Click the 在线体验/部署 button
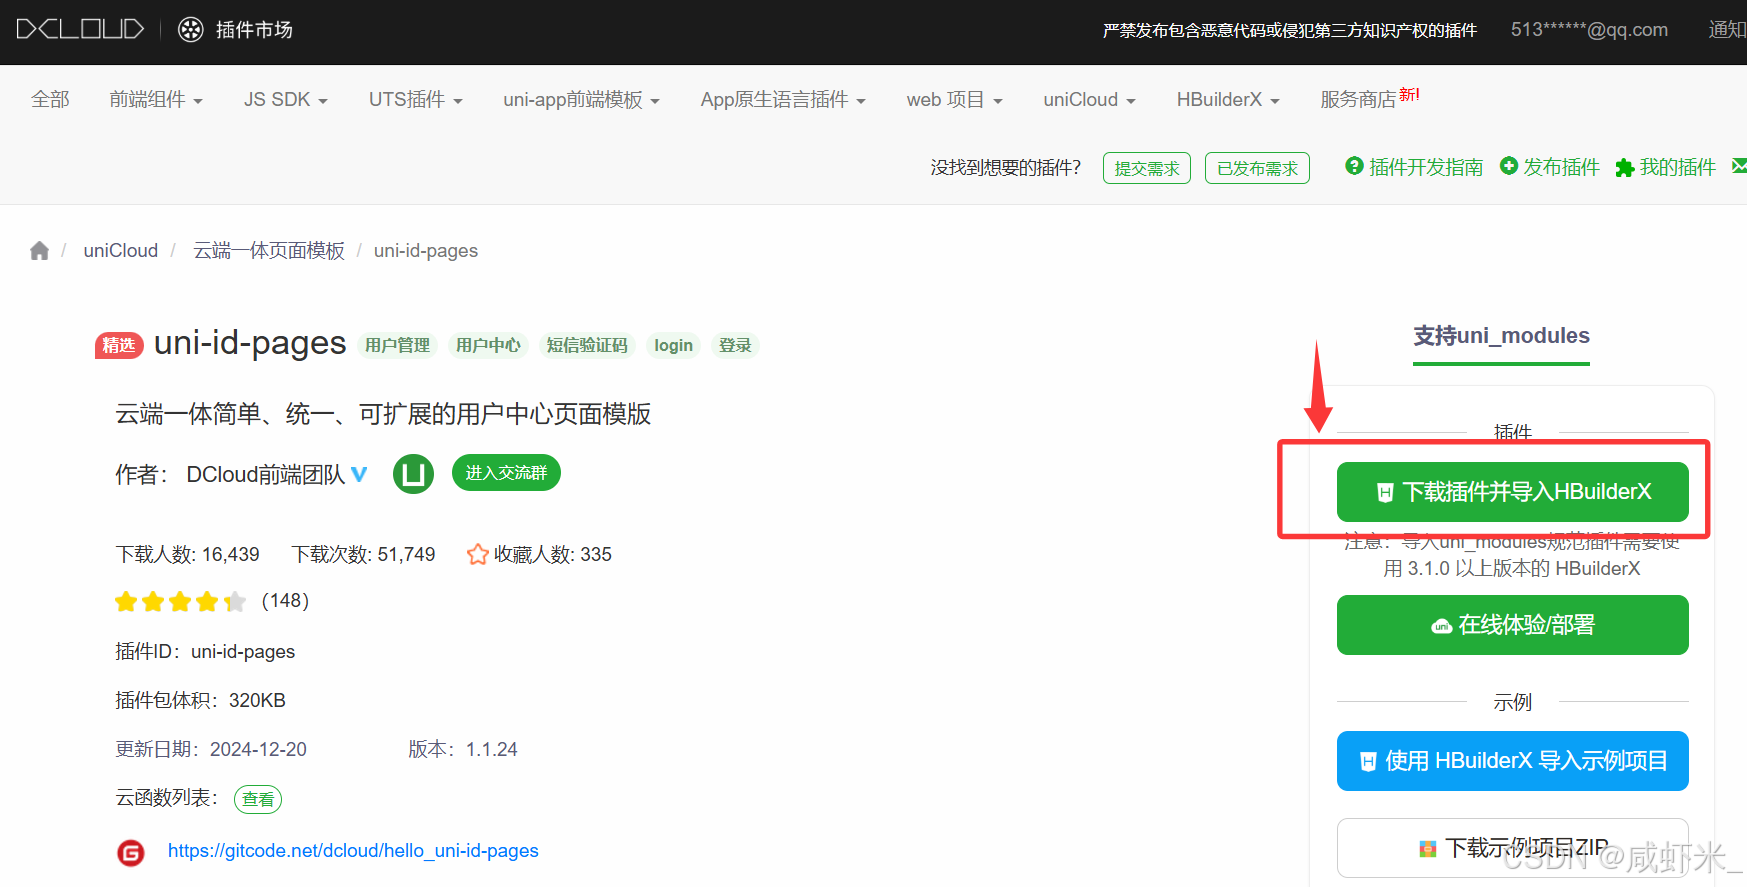The image size is (1747, 887). point(1513,625)
